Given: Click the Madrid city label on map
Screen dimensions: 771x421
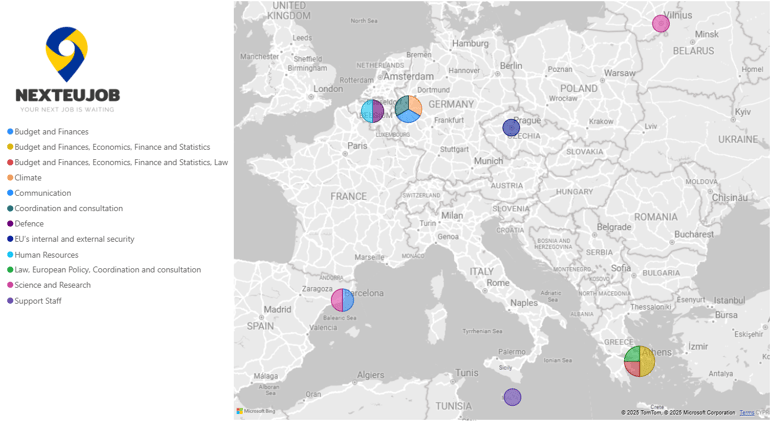Looking at the screenshot, I should (x=277, y=309).
